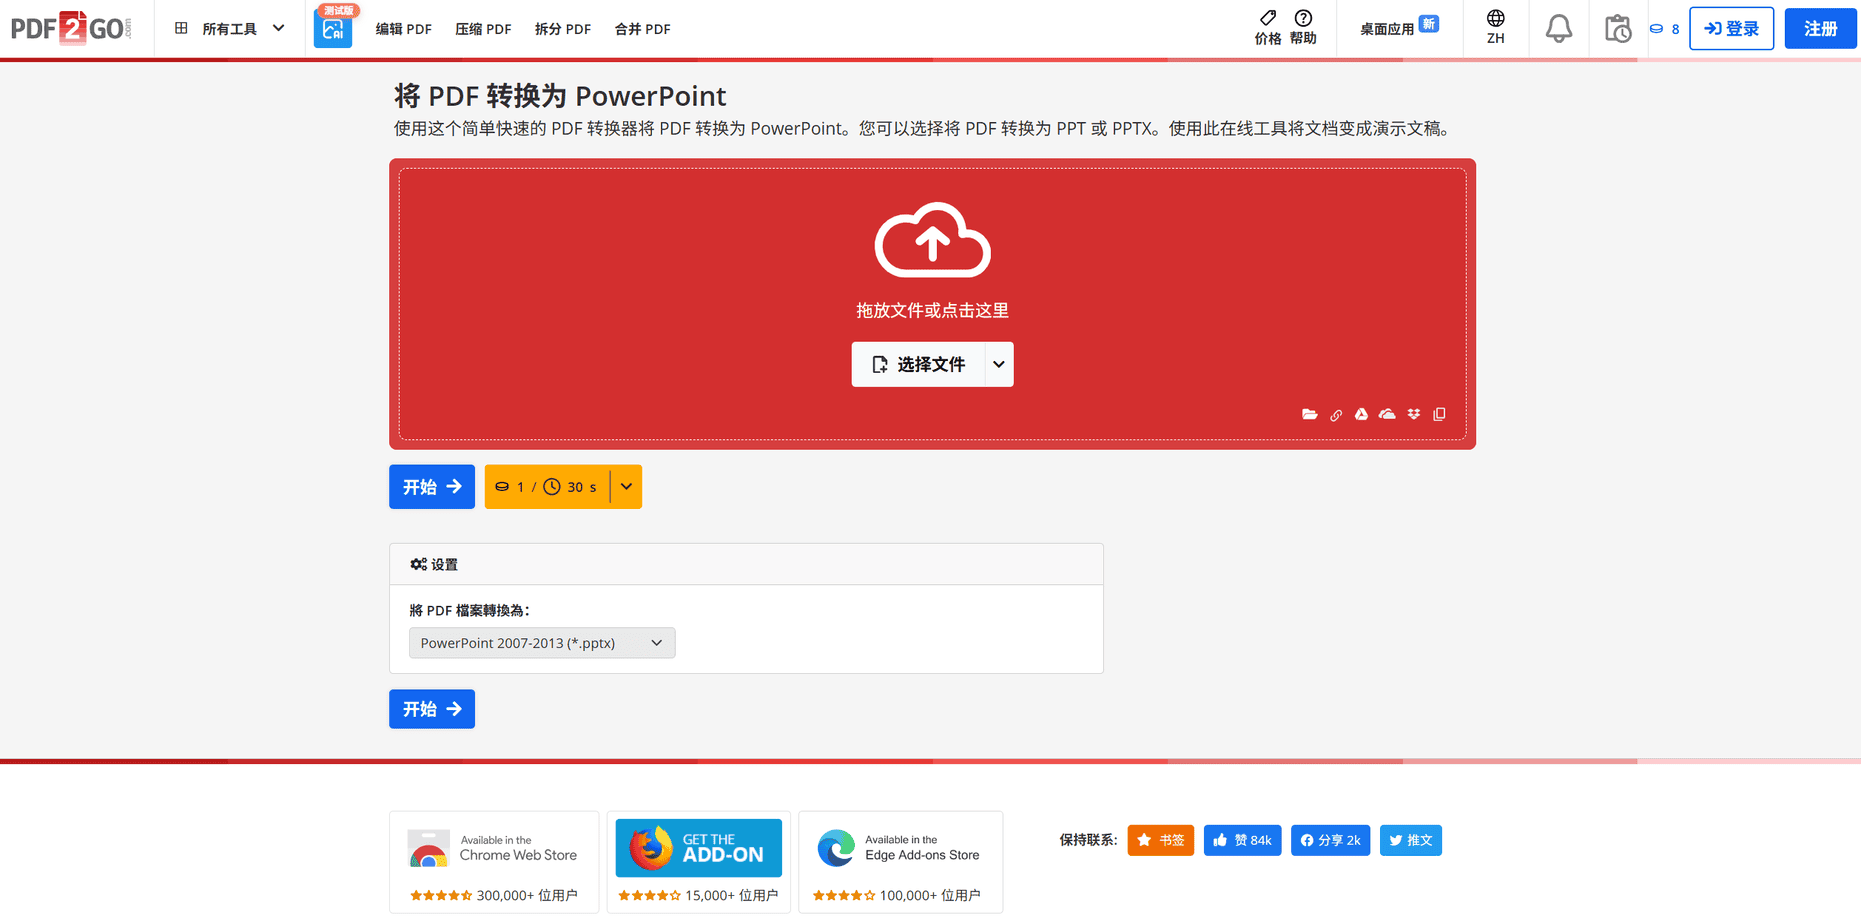The height and width of the screenshot is (918, 1861).
Task: Import from Dropbox icon
Action: point(1414,414)
